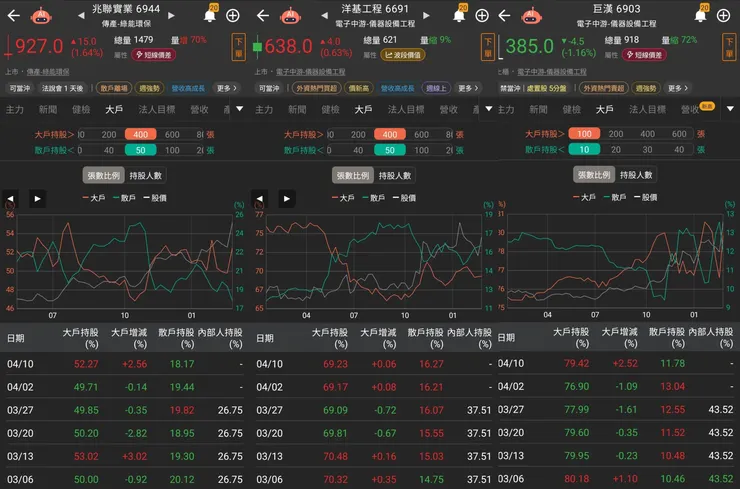The image size is (740, 489).
Task: Show 更多 tags for 巨漢
Action: 678,88
